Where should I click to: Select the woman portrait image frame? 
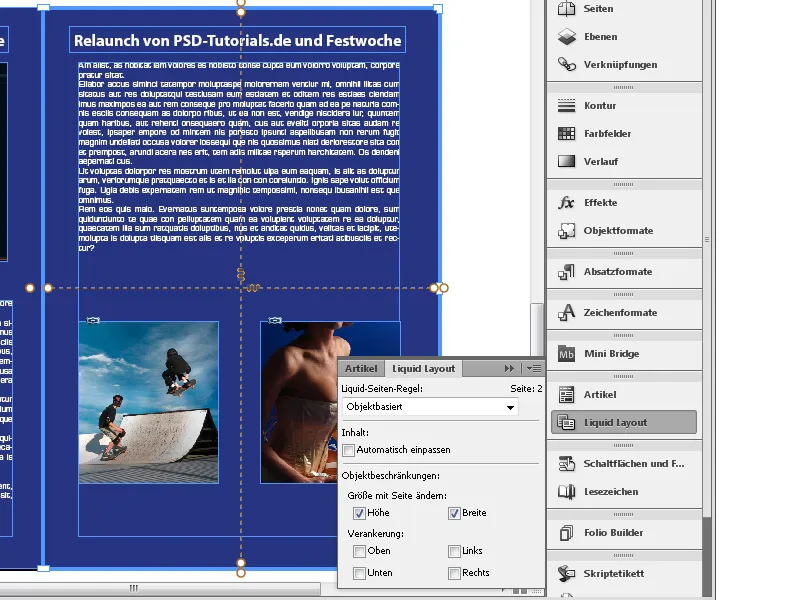(x=299, y=402)
